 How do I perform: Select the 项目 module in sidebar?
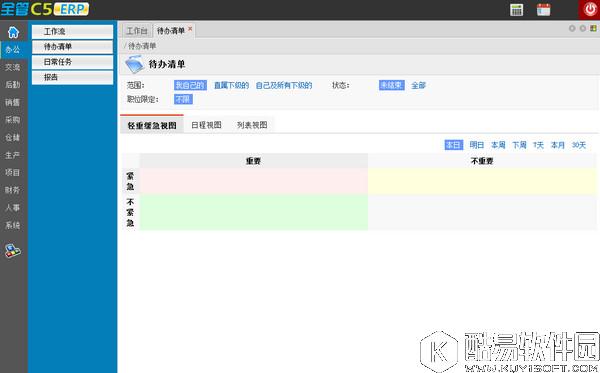click(x=13, y=173)
